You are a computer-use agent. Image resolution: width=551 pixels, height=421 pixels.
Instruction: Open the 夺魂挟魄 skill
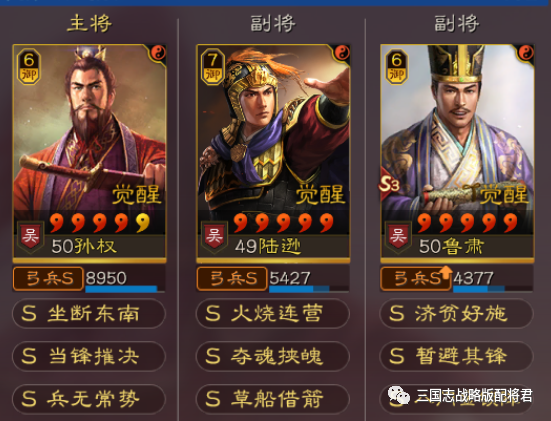point(273,356)
